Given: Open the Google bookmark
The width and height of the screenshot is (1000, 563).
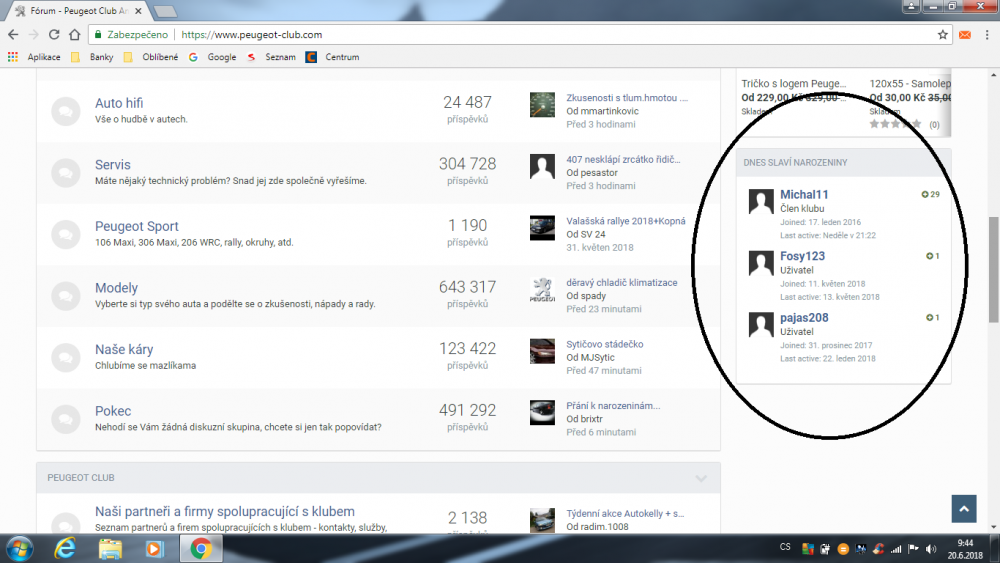Looking at the screenshot, I should click(x=212, y=57).
